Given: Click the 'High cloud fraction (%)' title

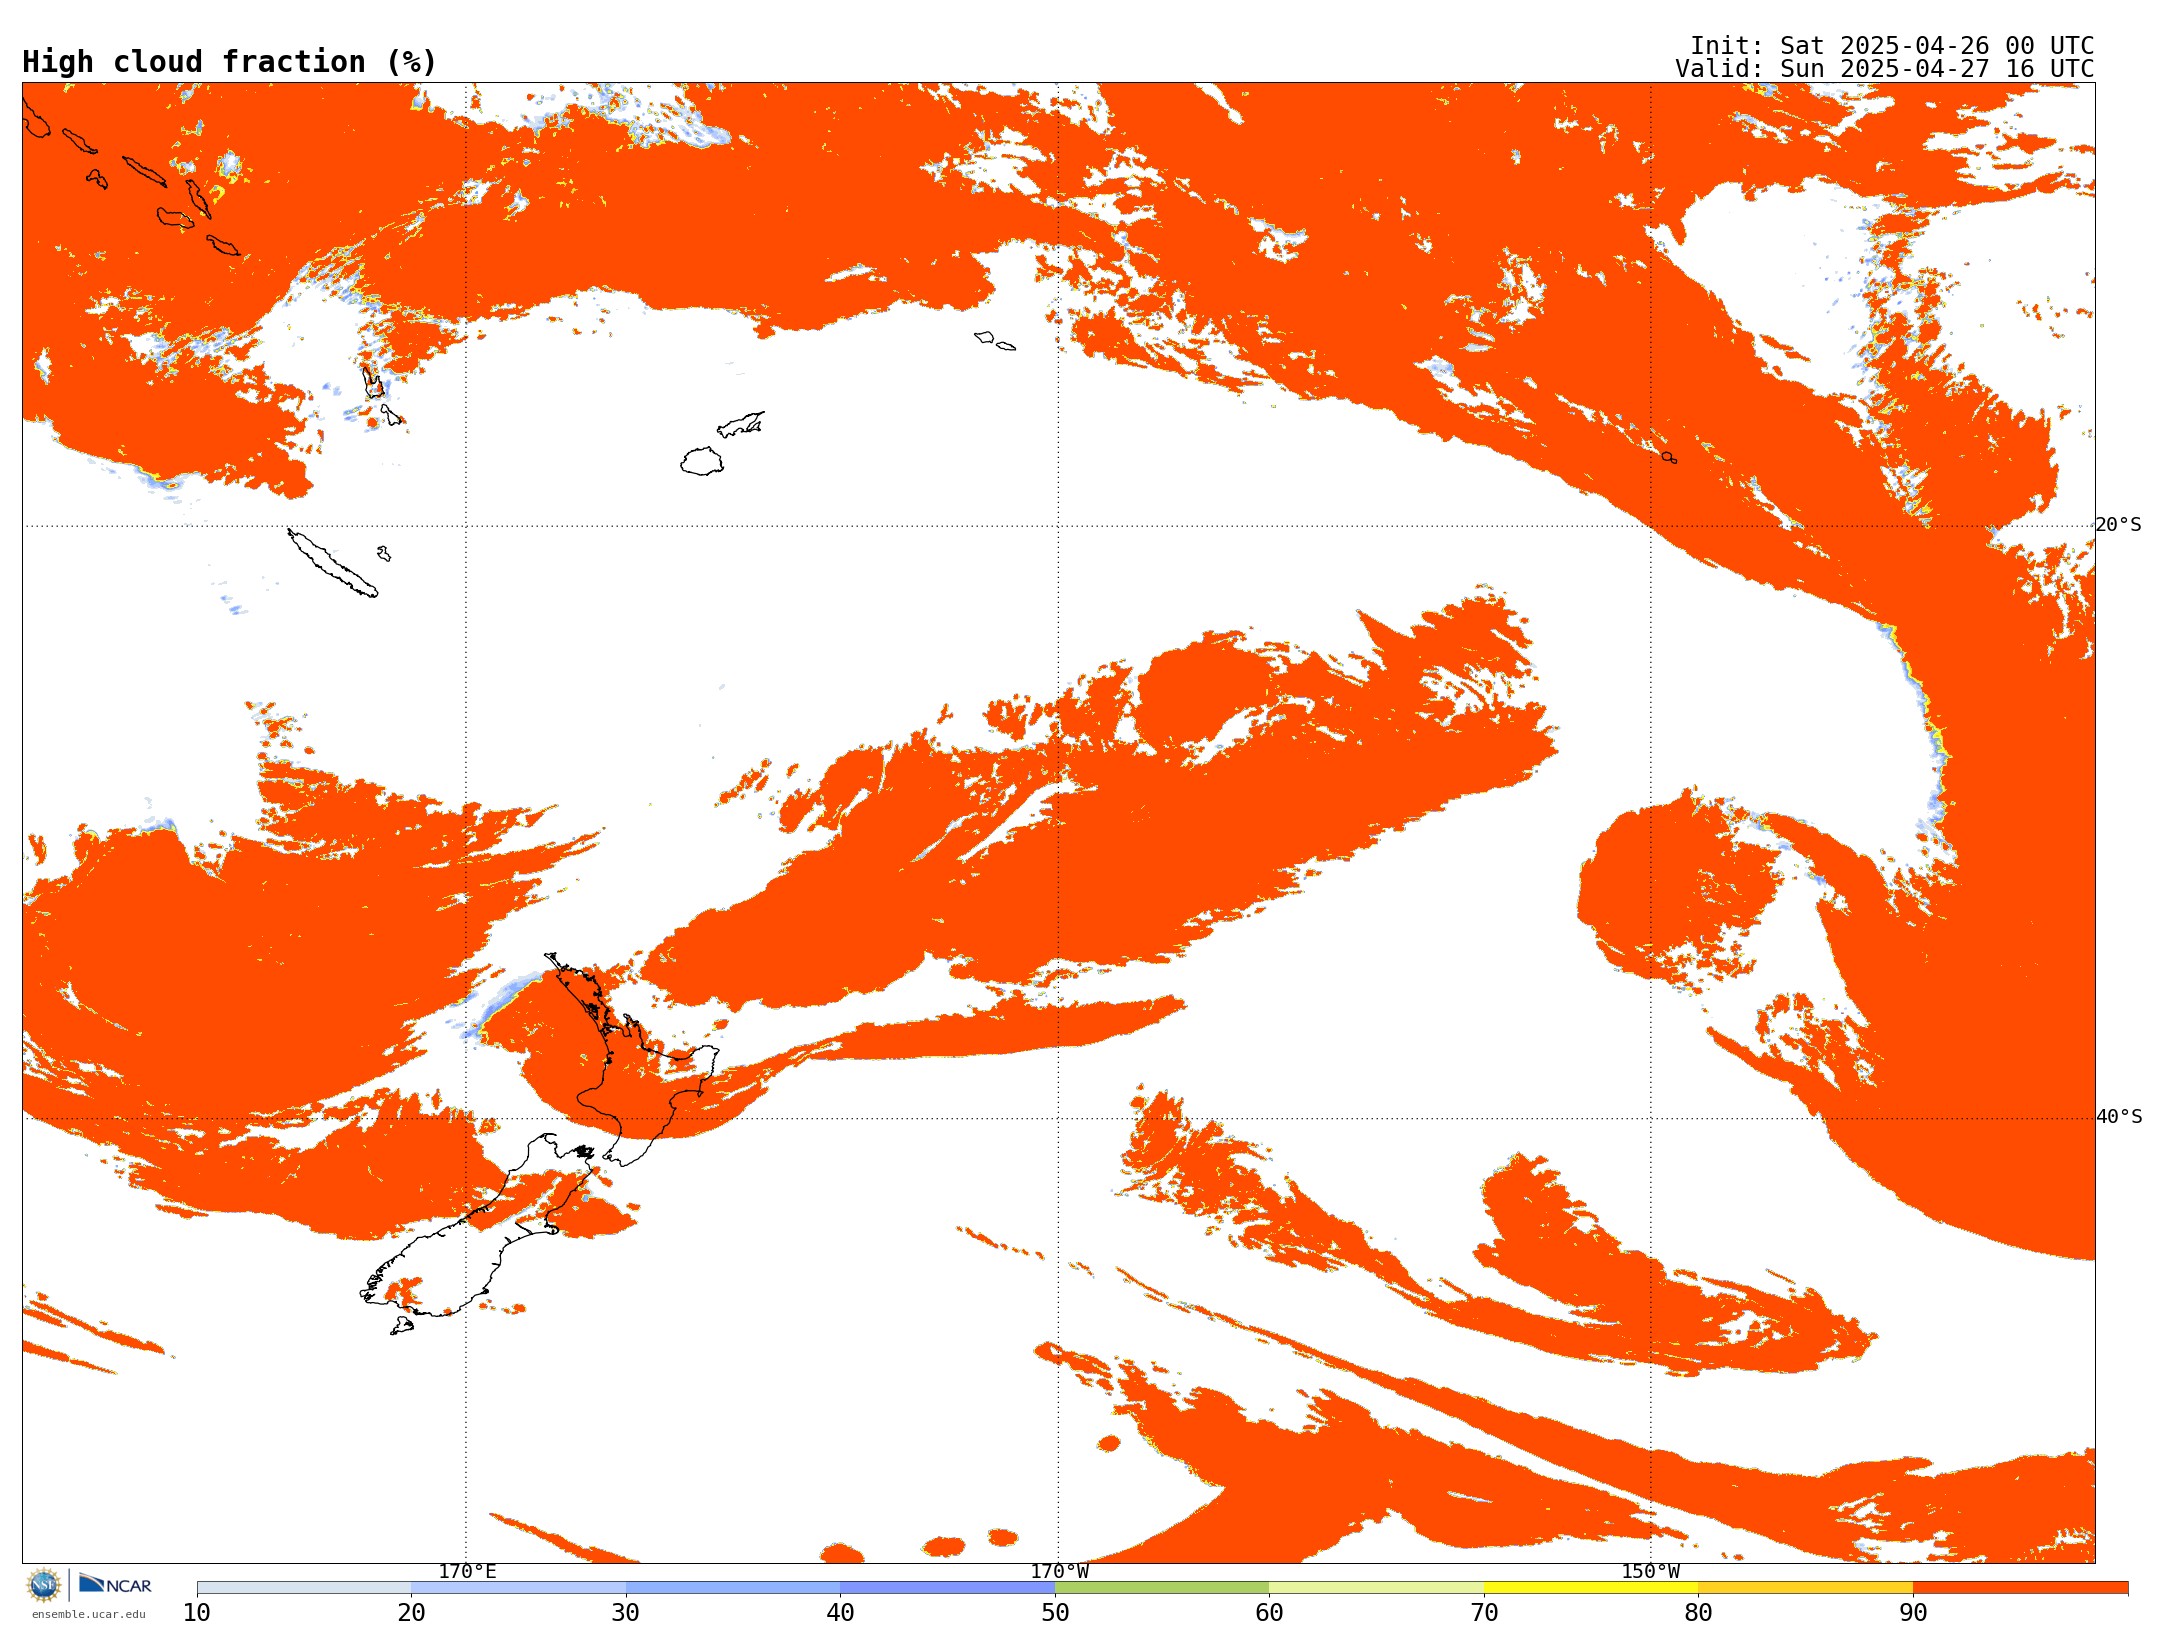Looking at the screenshot, I should (x=229, y=62).
